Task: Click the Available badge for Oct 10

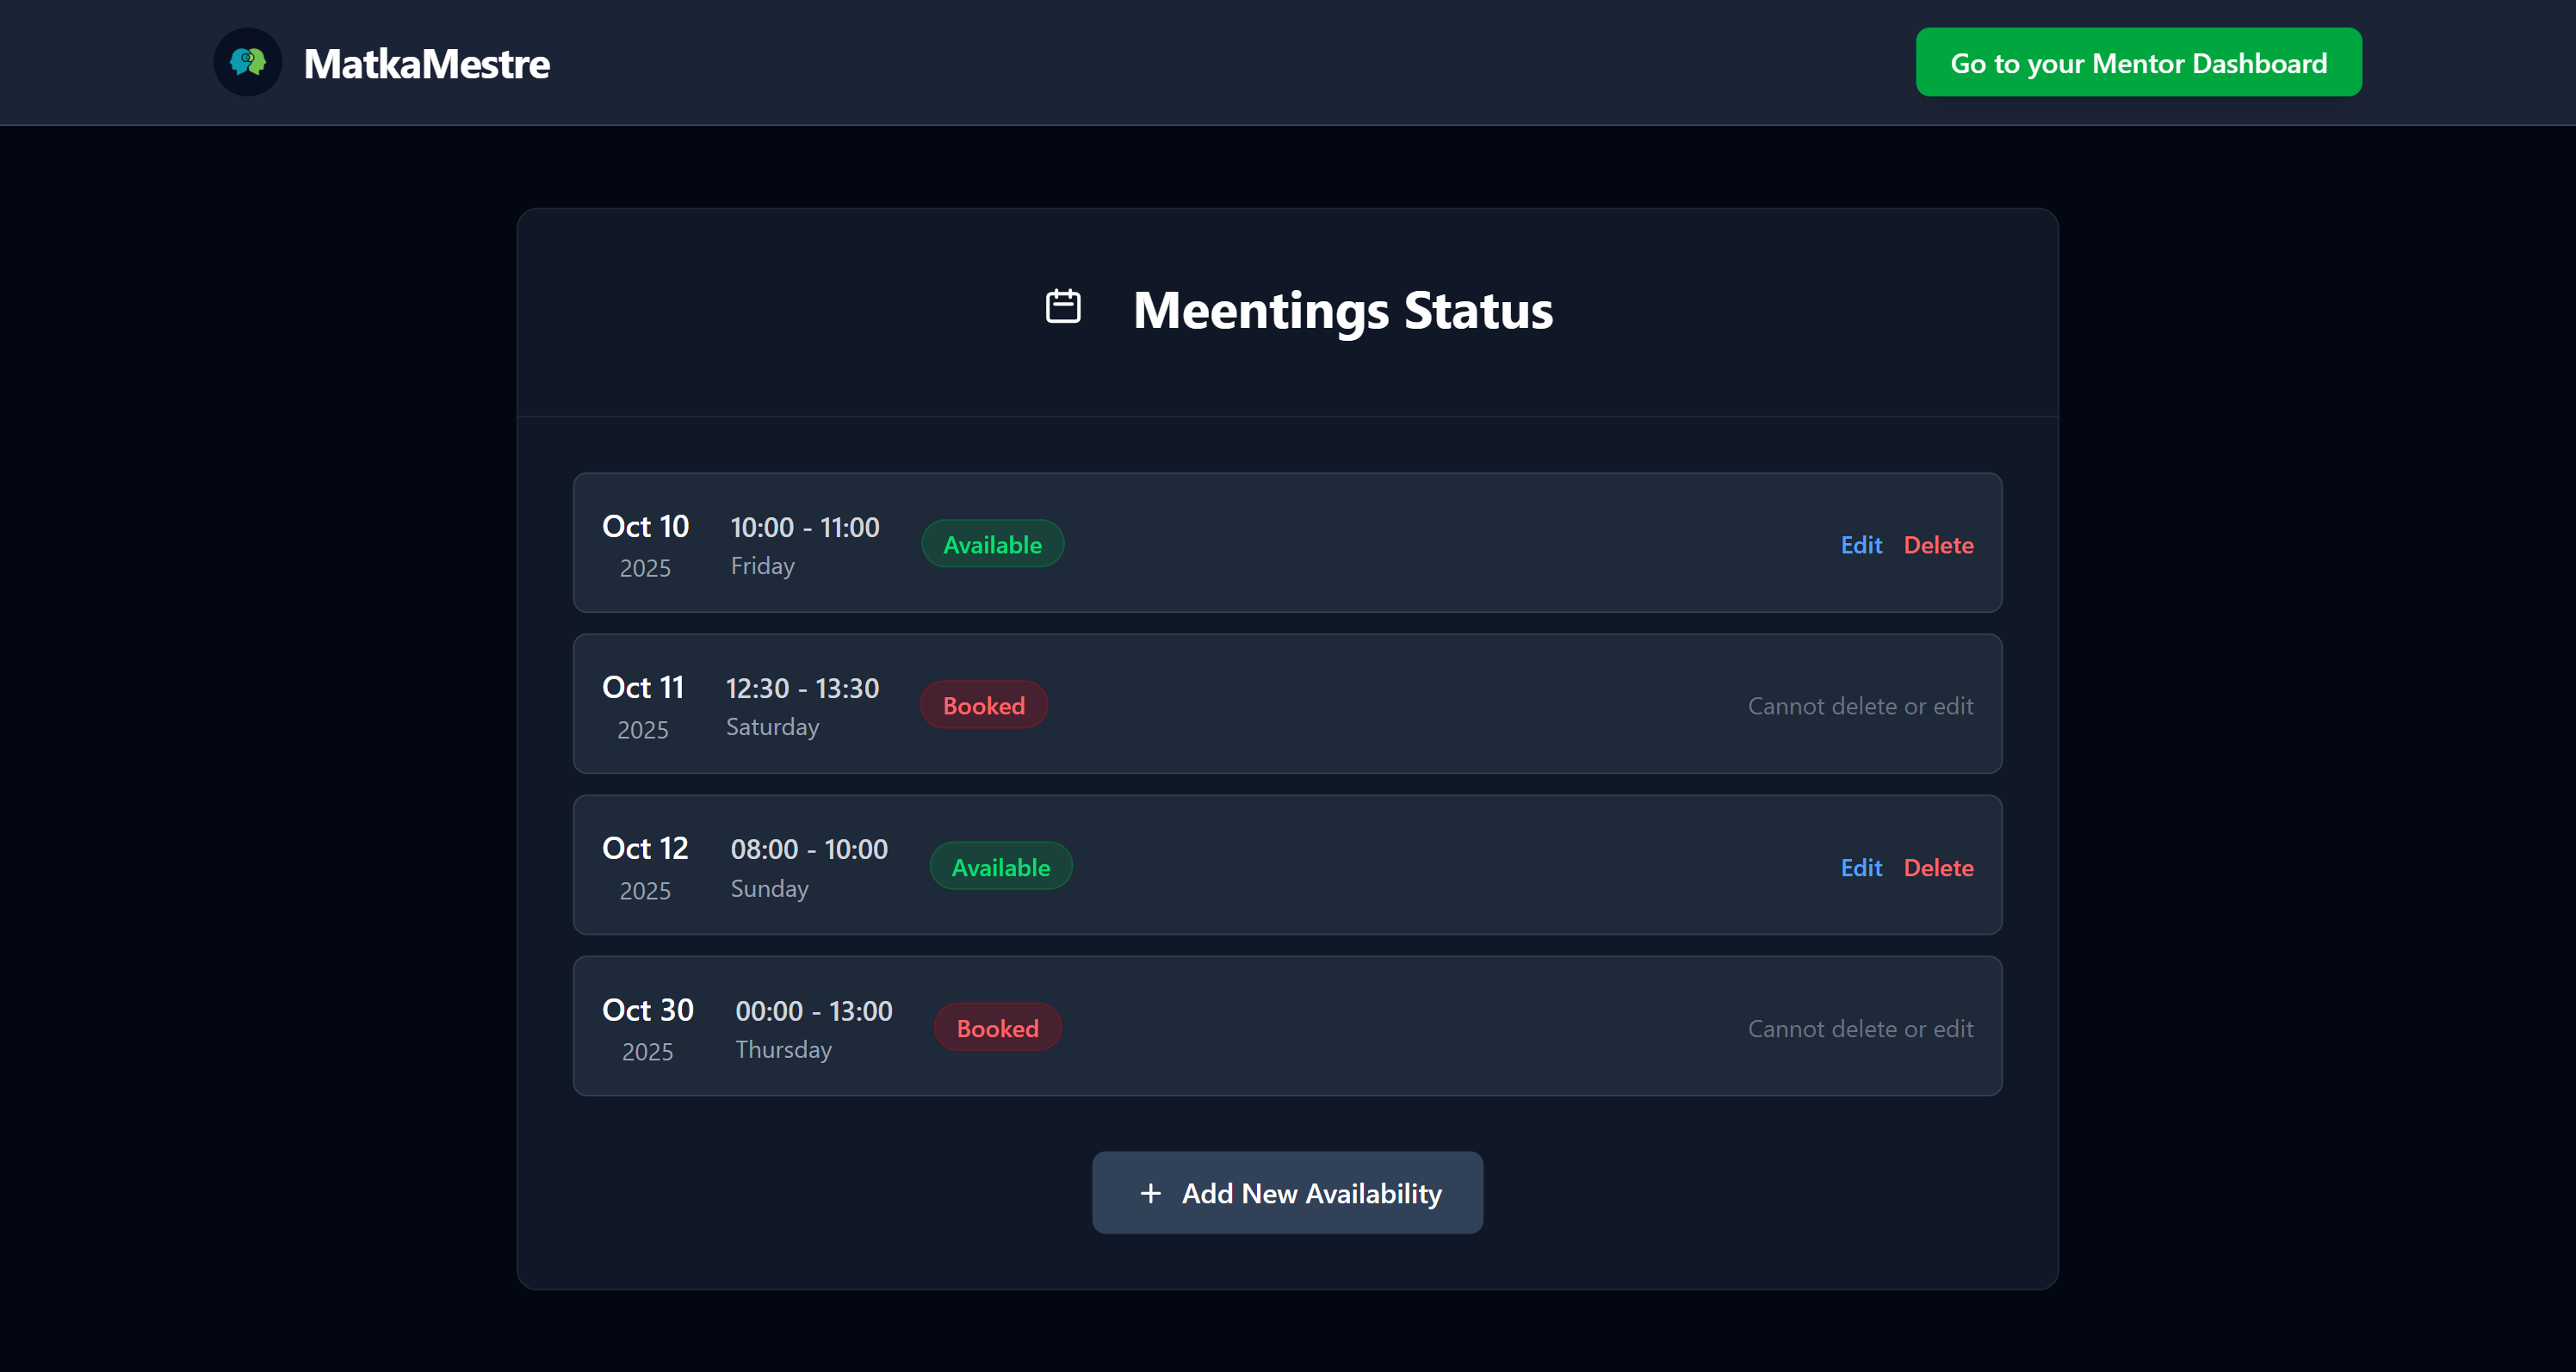Action: (992, 545)
